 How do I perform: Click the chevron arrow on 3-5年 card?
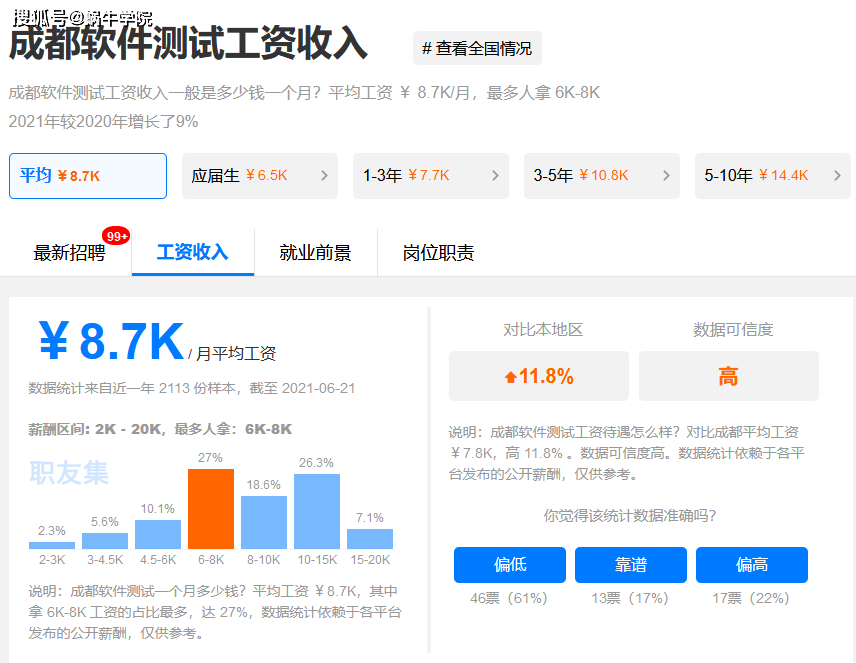tap(666, 176)
